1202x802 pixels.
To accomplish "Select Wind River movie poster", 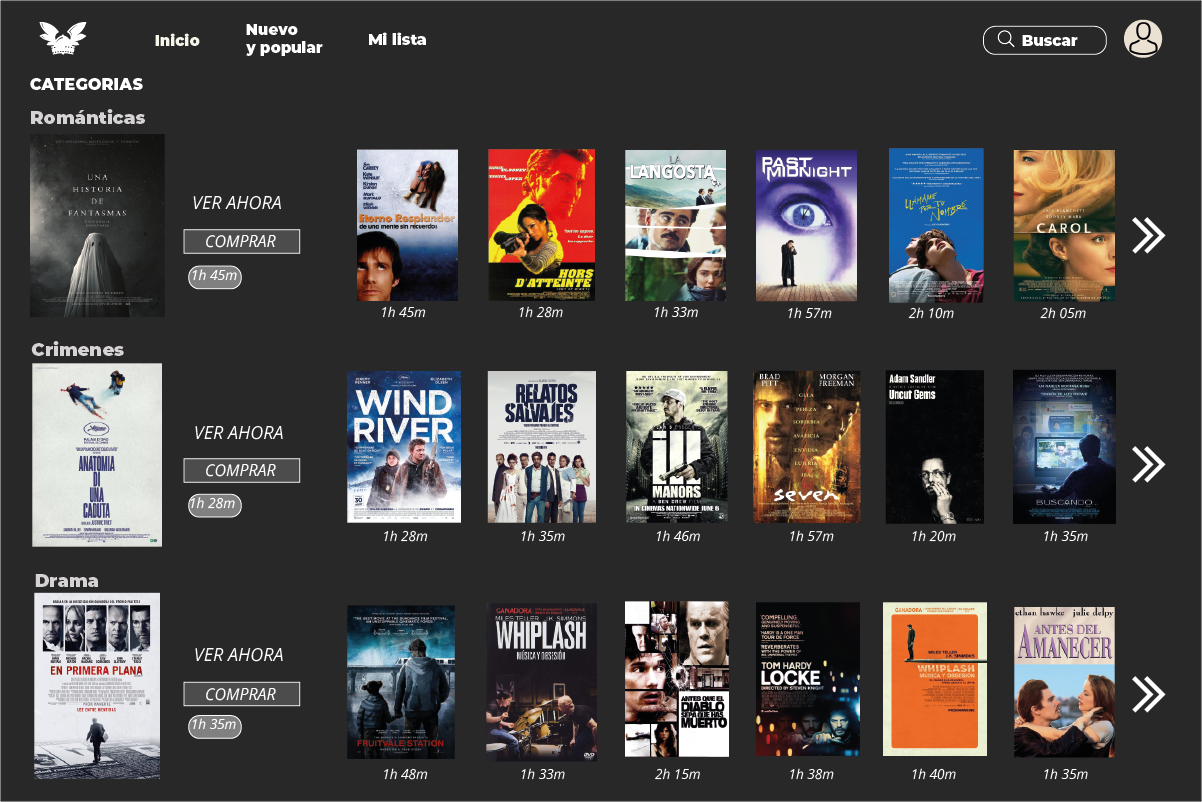I will (404, 446).
